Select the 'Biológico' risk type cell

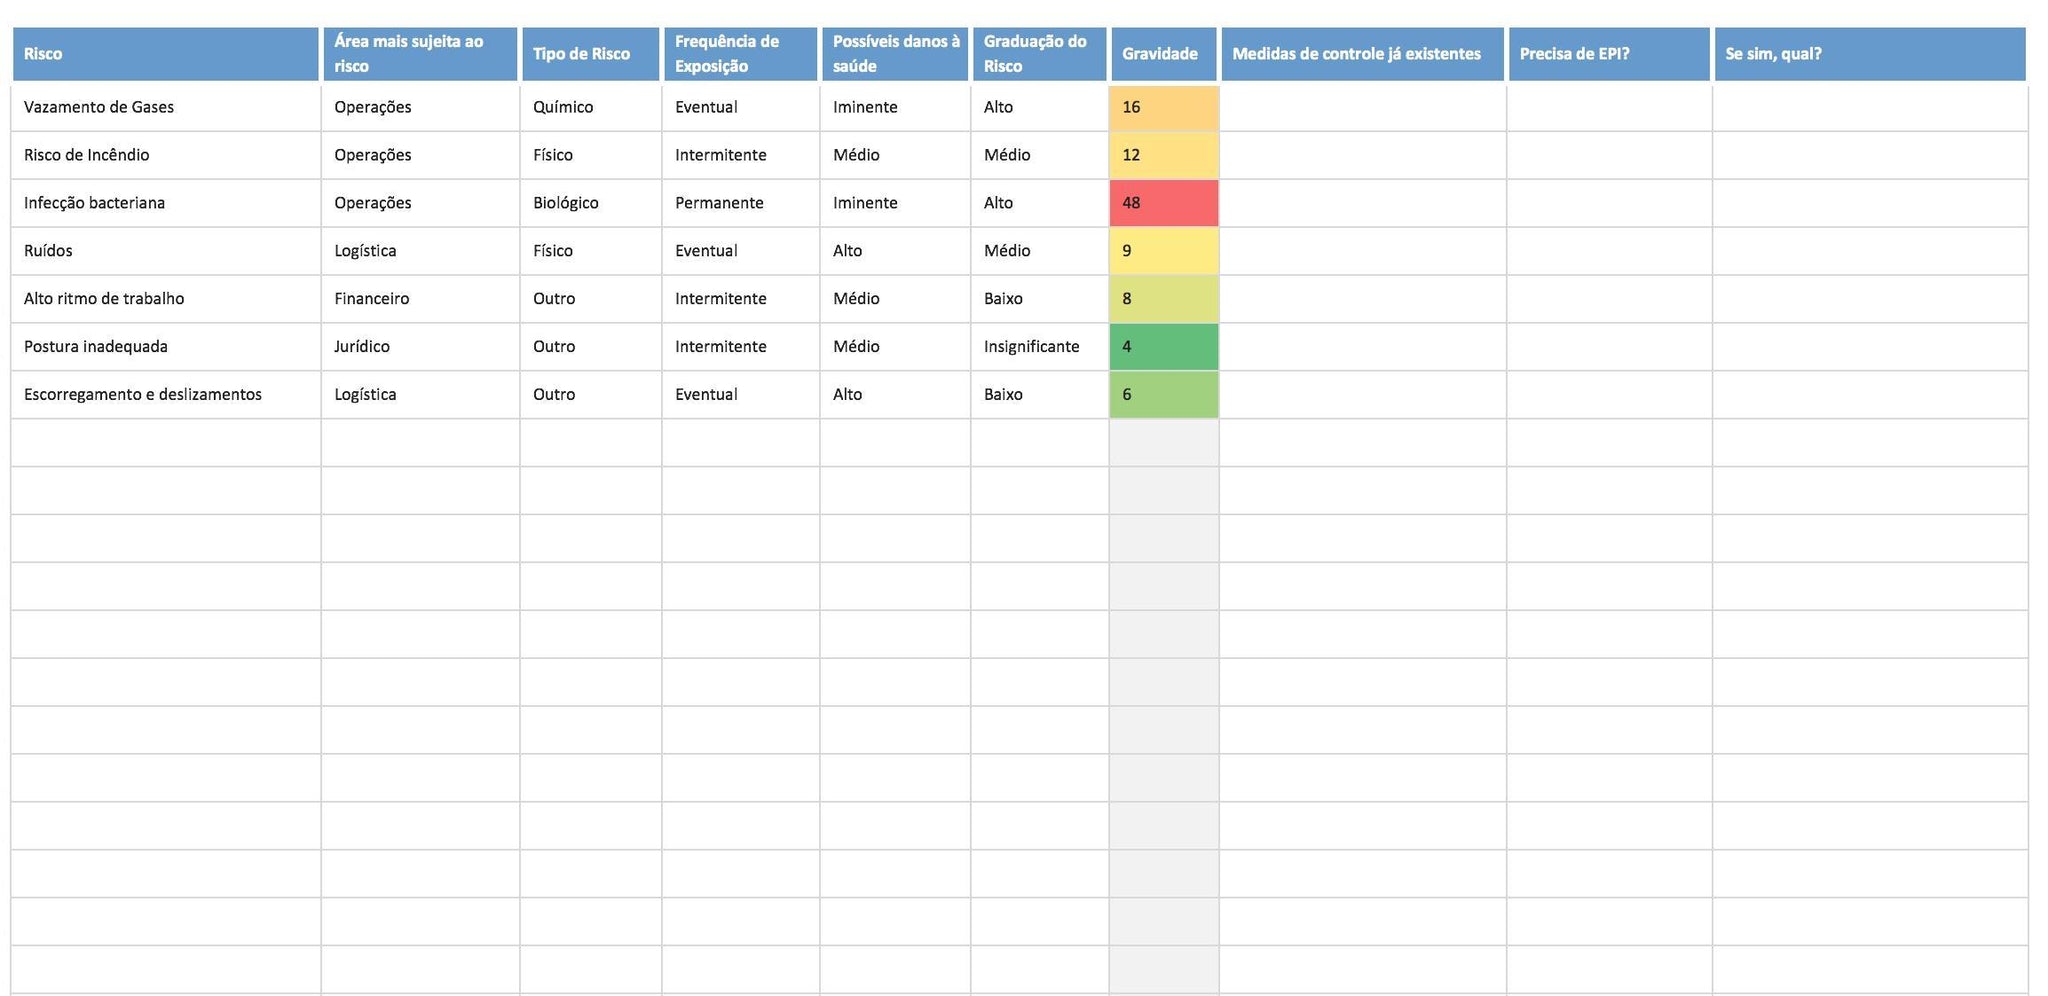click(x=590, y=203)
